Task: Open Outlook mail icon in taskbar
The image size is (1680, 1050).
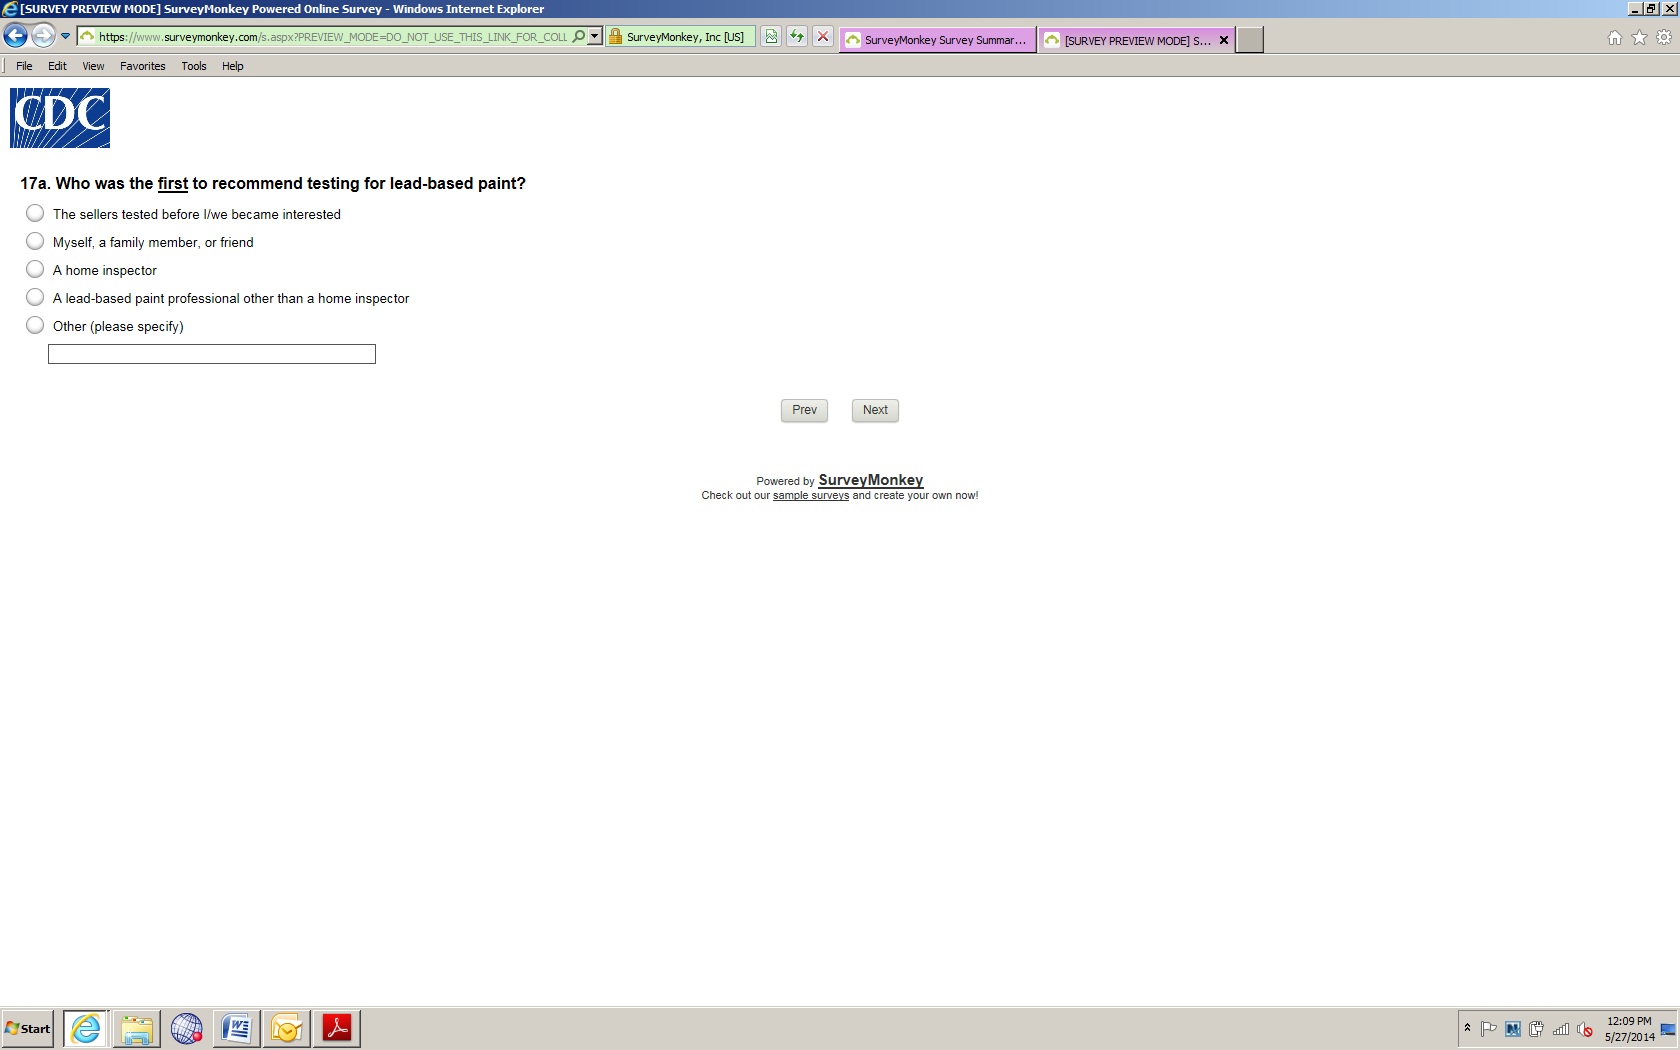Action: 287,1028
